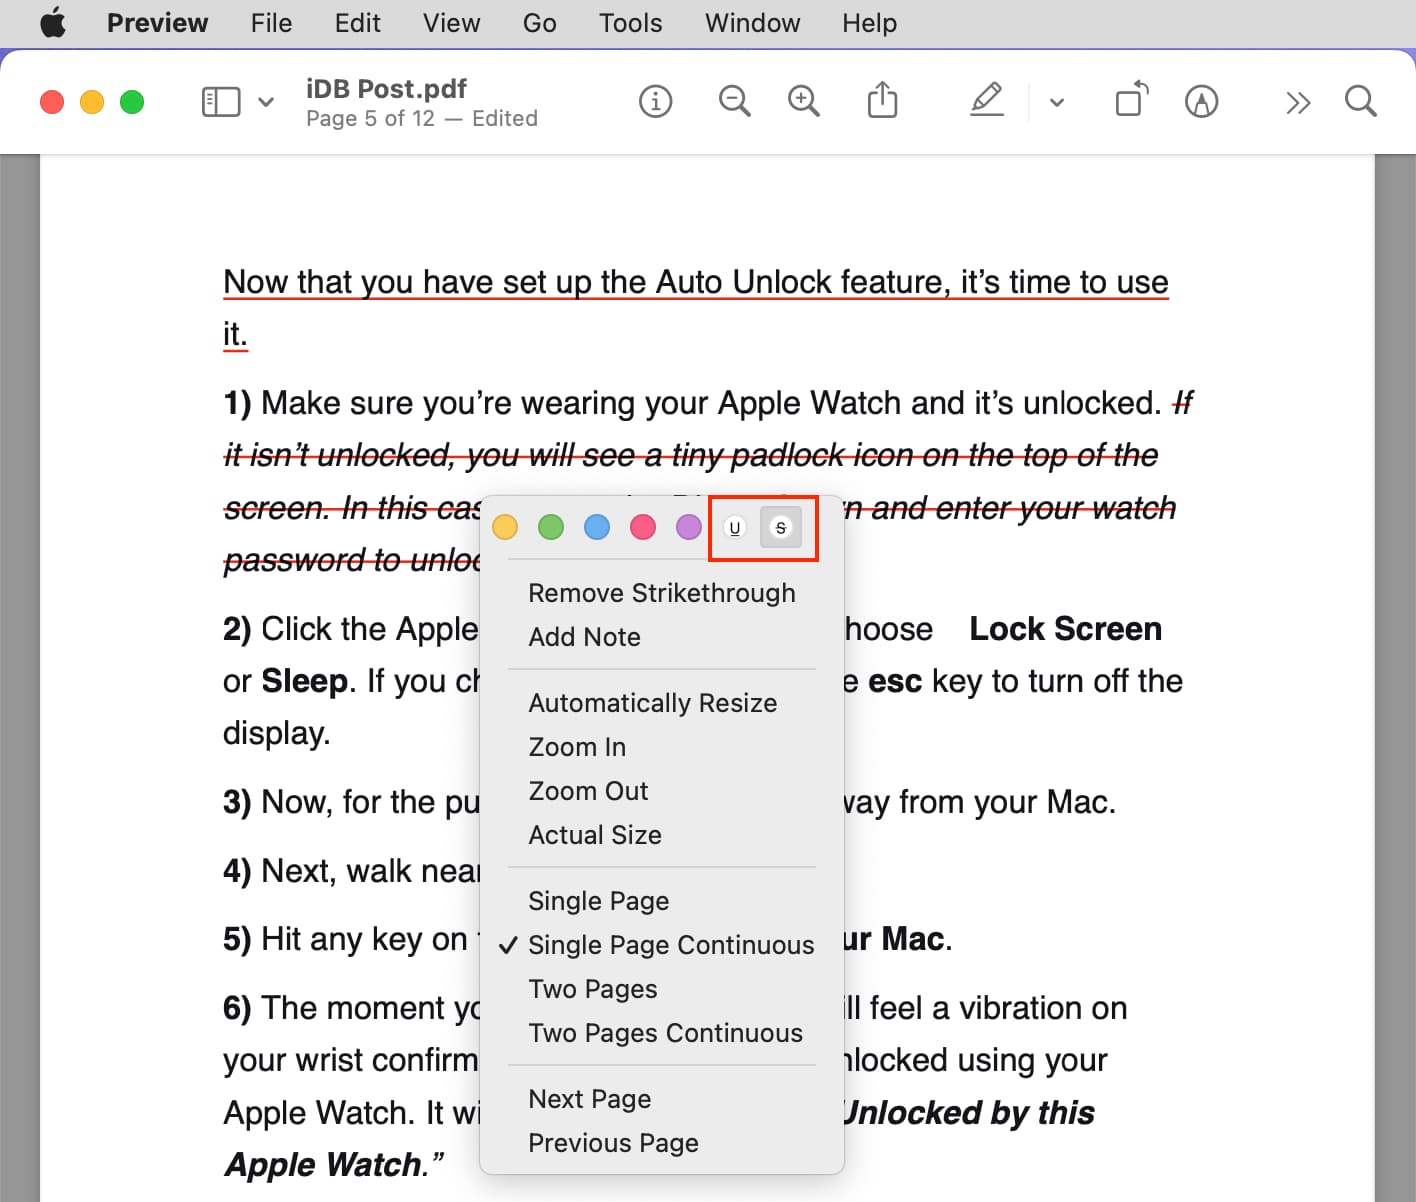Click the bold "esc" key text
Image resolution: width=1416 pixels, height=1202 pixels.
[894, 681]
